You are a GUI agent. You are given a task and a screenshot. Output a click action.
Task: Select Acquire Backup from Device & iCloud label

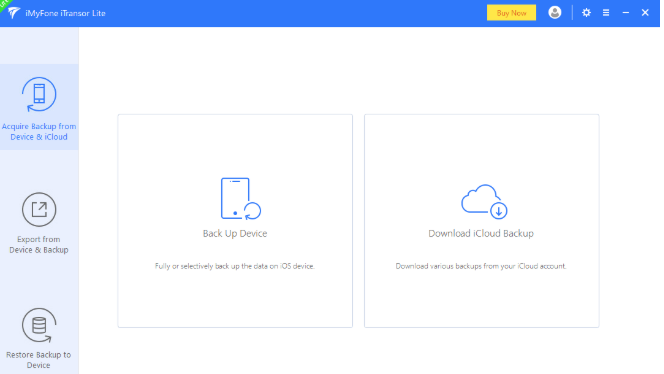(39, 131)
